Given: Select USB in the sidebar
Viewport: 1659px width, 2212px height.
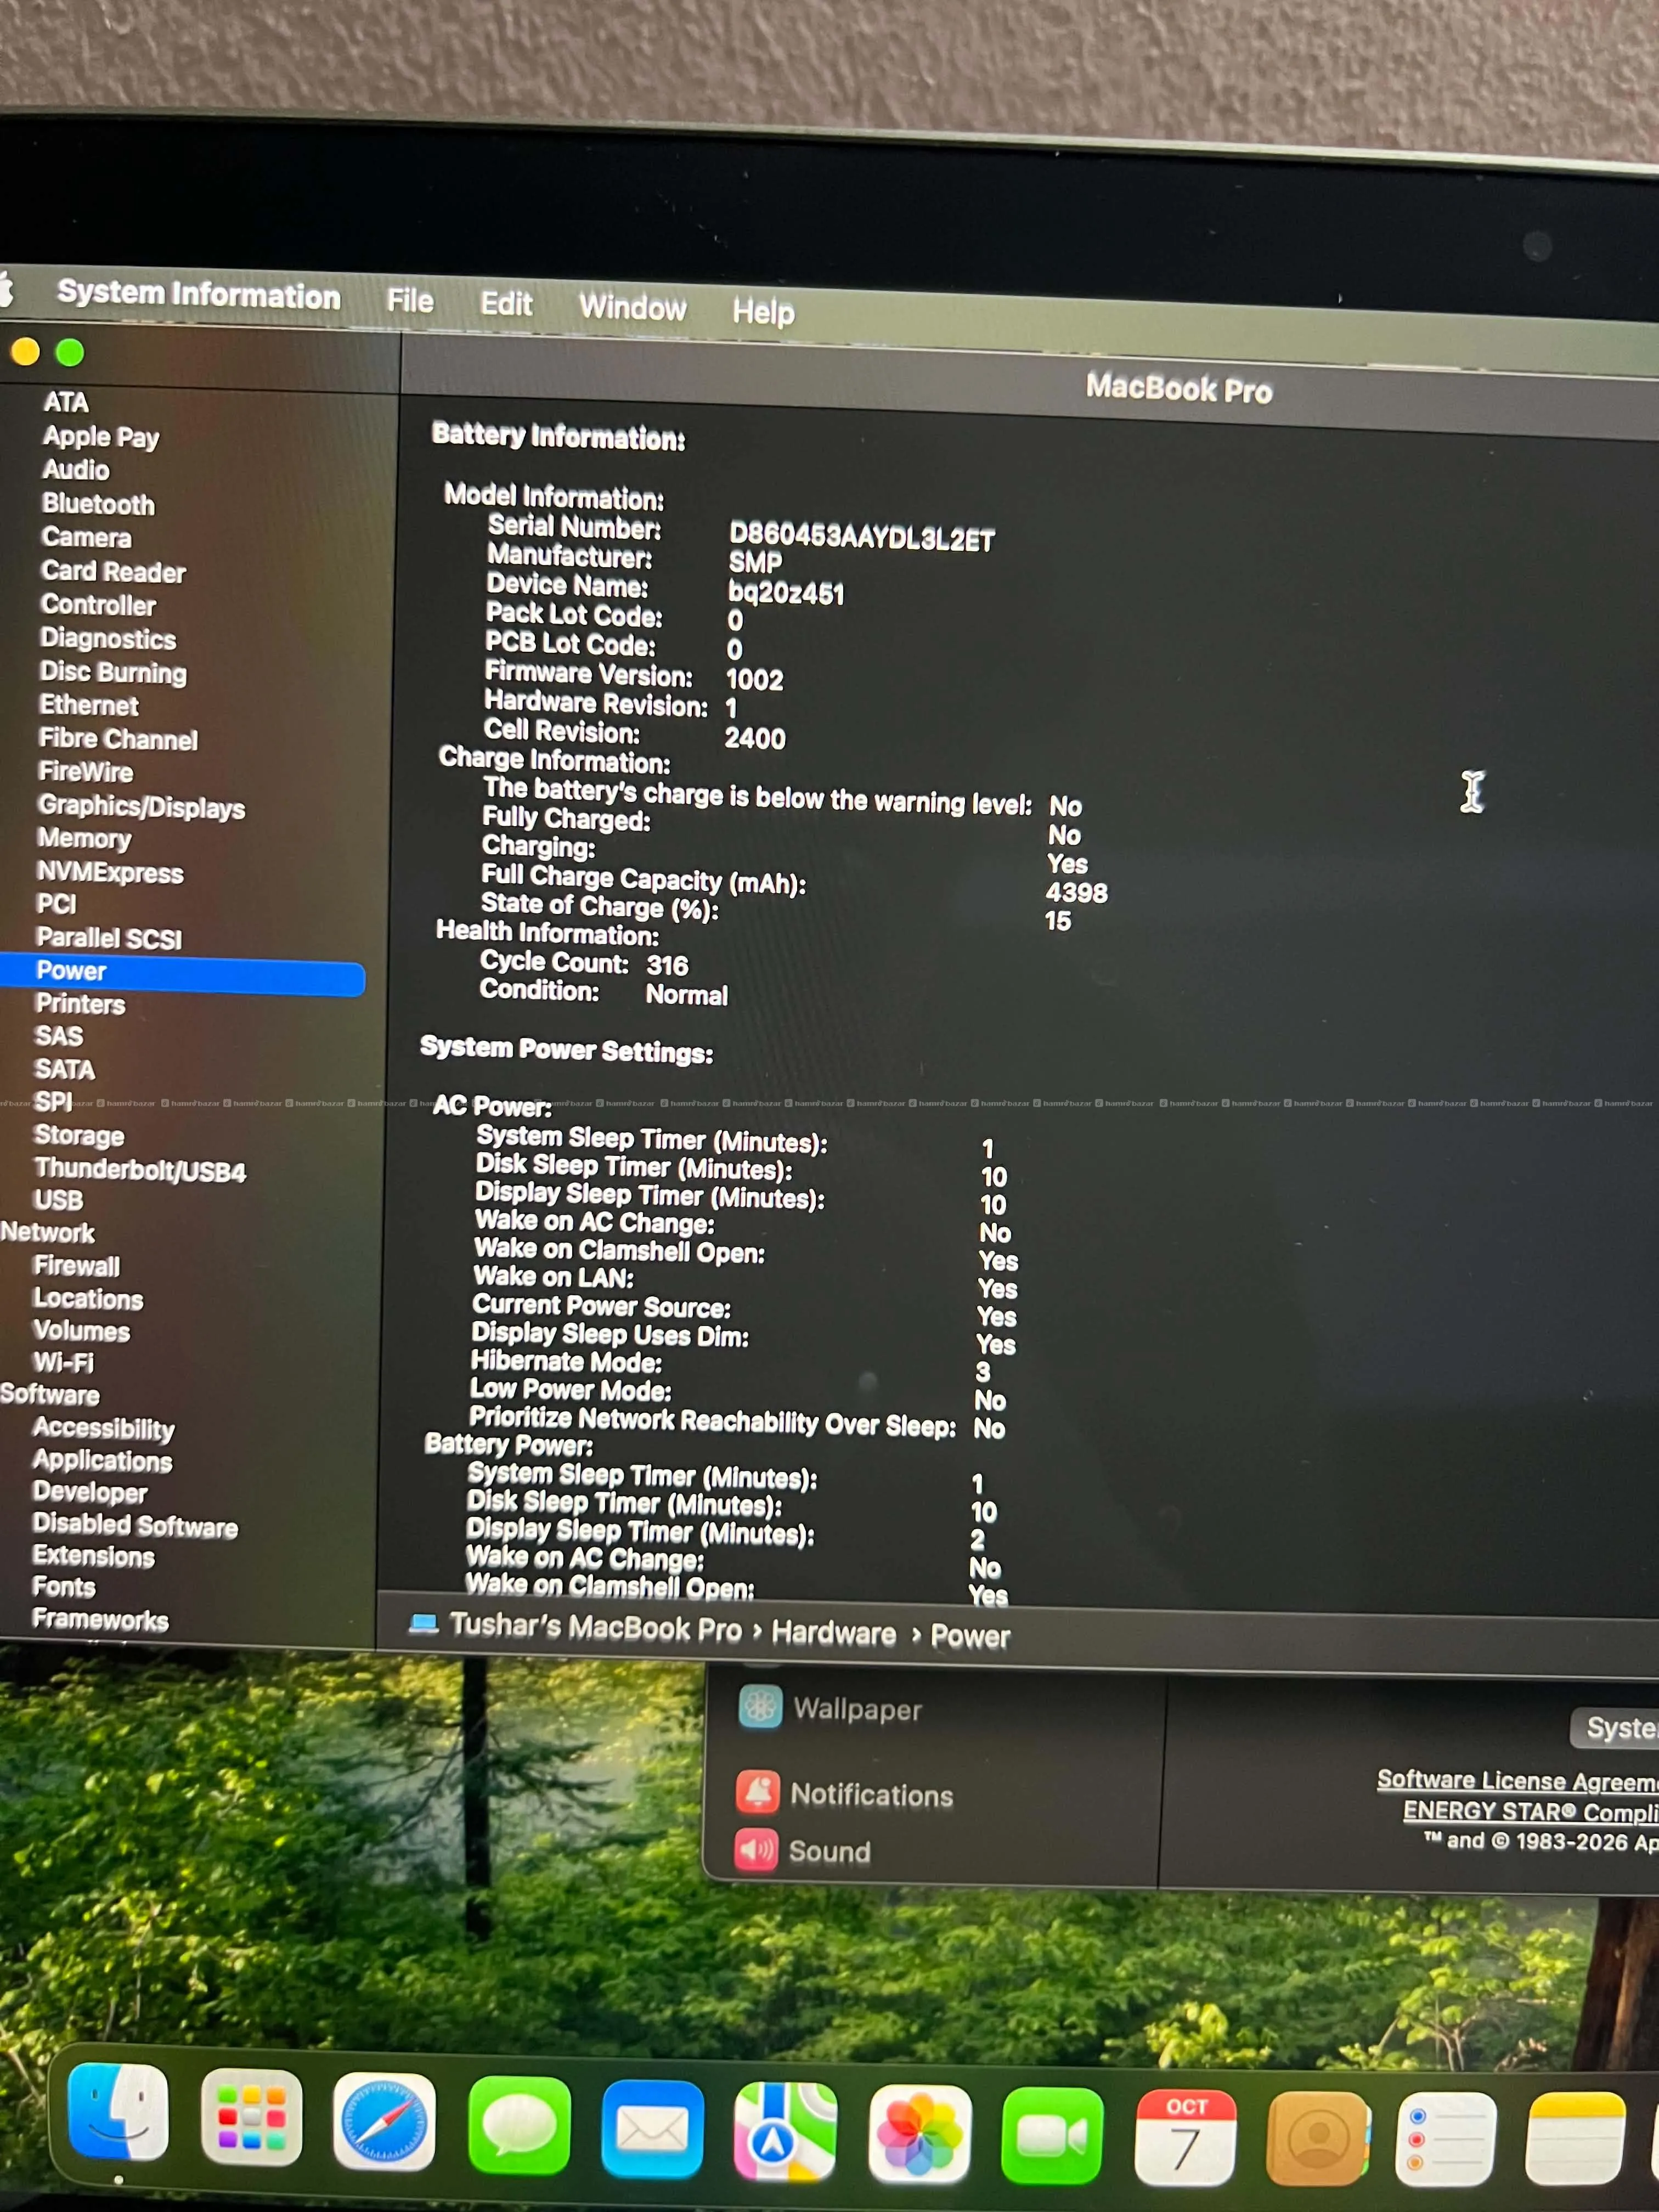Looking at the screenshot, I should click(58, 1200).
